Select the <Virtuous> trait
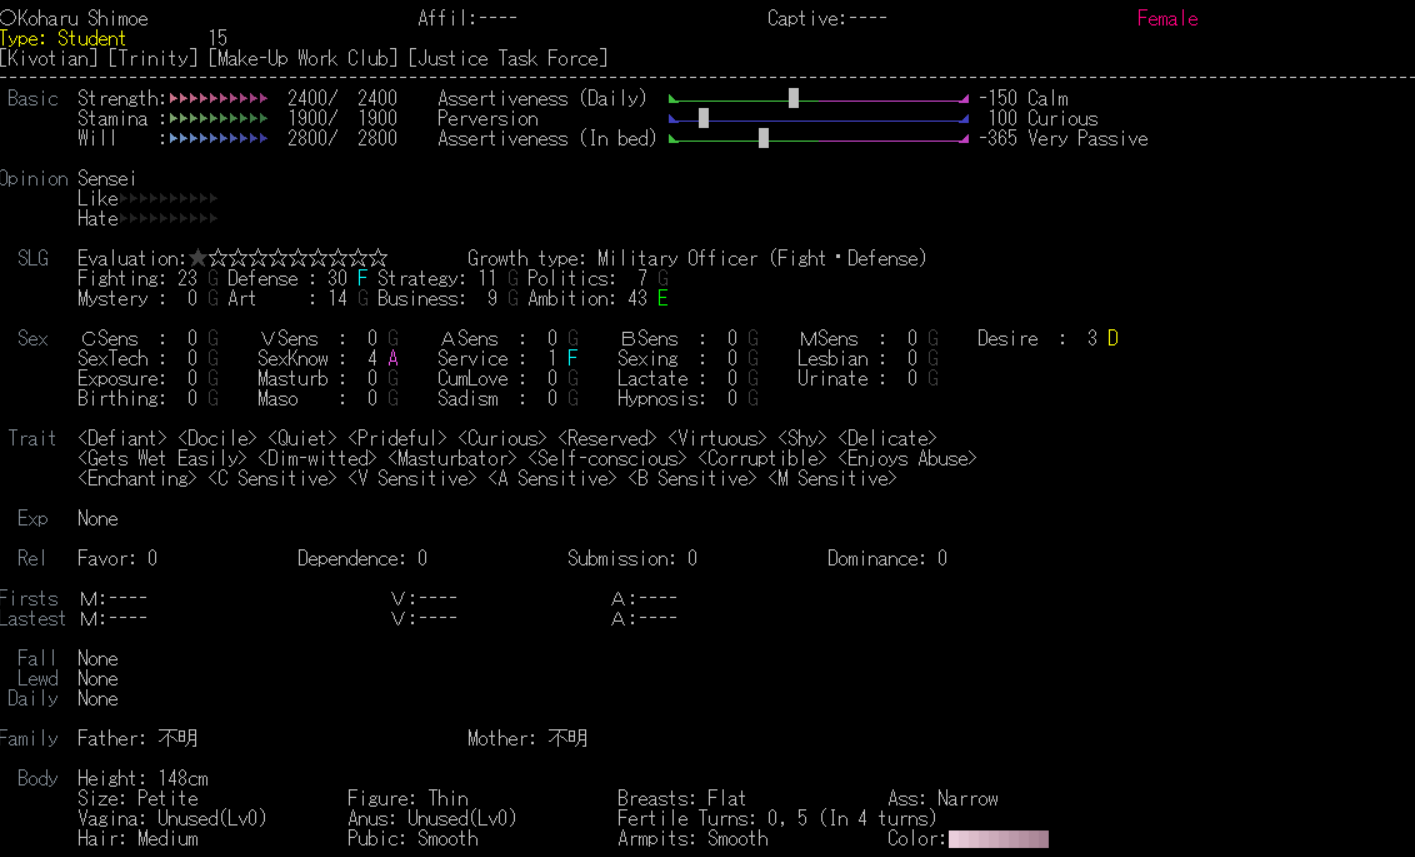Viewport: 1415px width, 857px height. (x=717, y=439)
